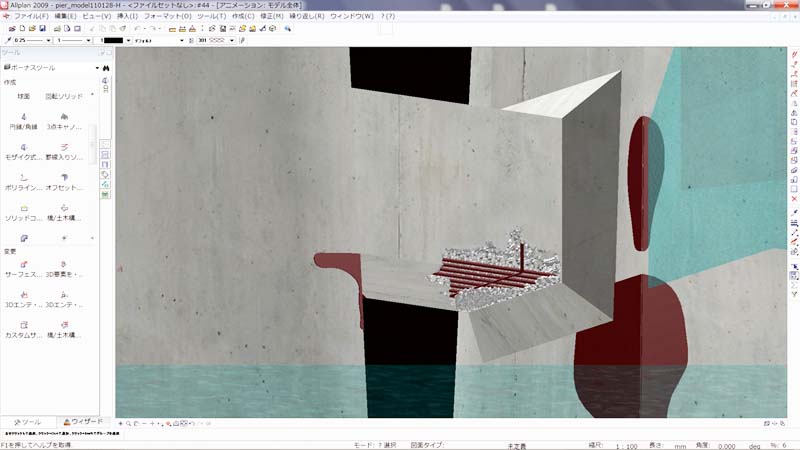Open the ウィンドウ(W) menu

click(352, 16)
